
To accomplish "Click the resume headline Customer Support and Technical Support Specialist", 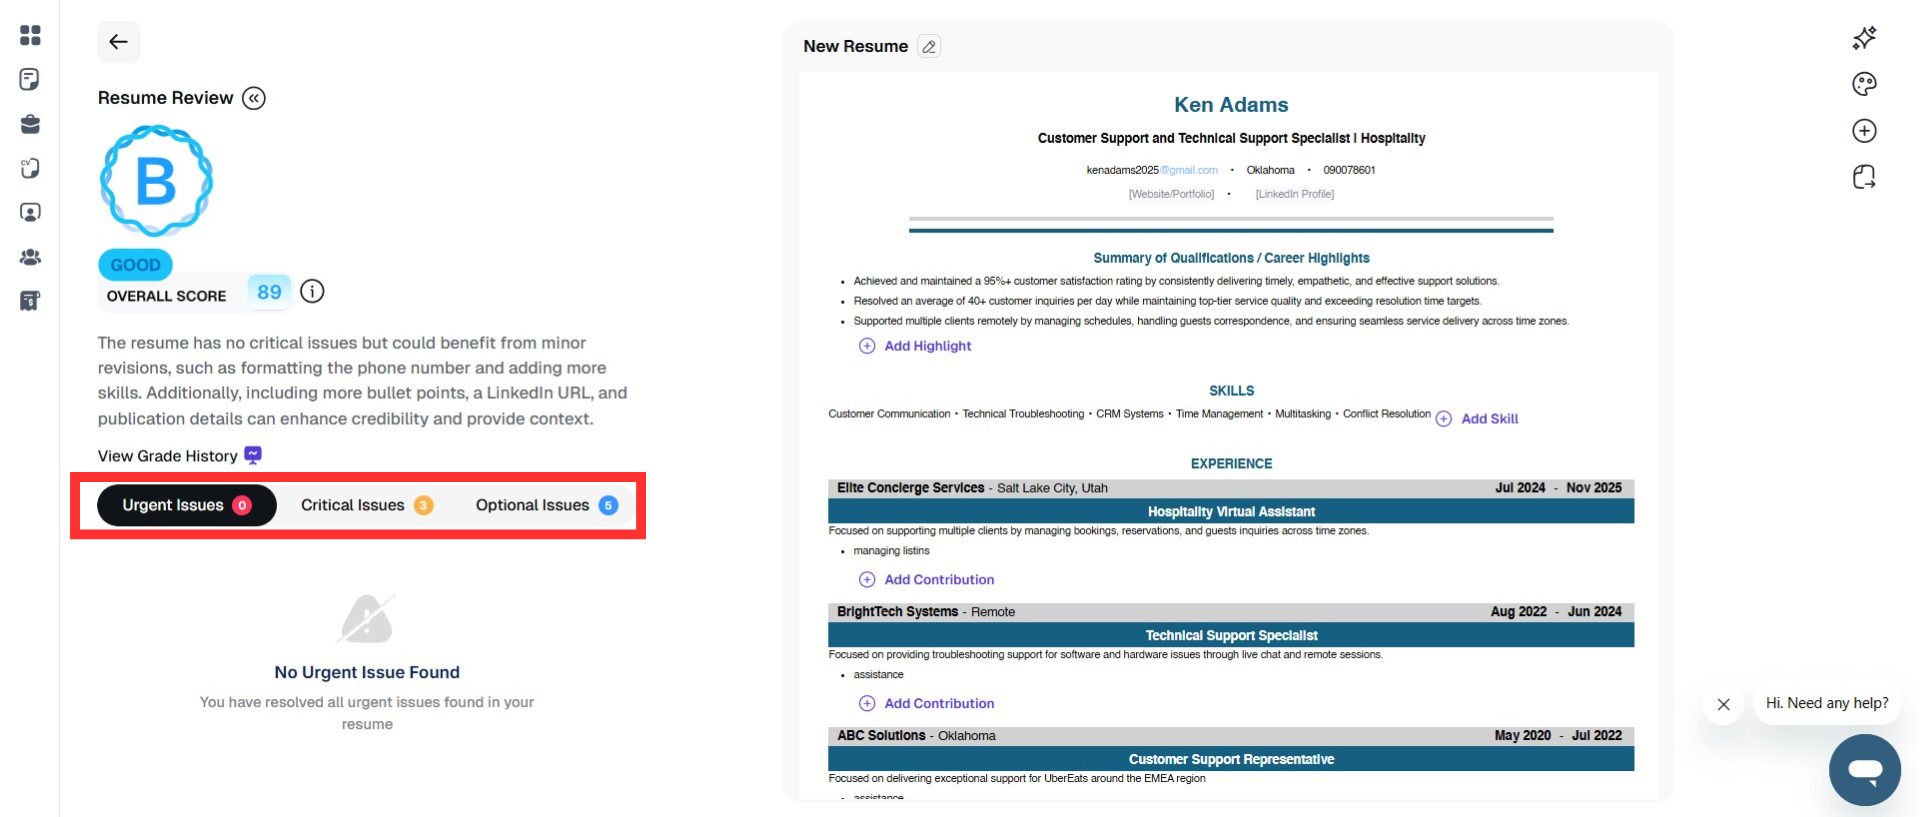I will [1231, 138].
